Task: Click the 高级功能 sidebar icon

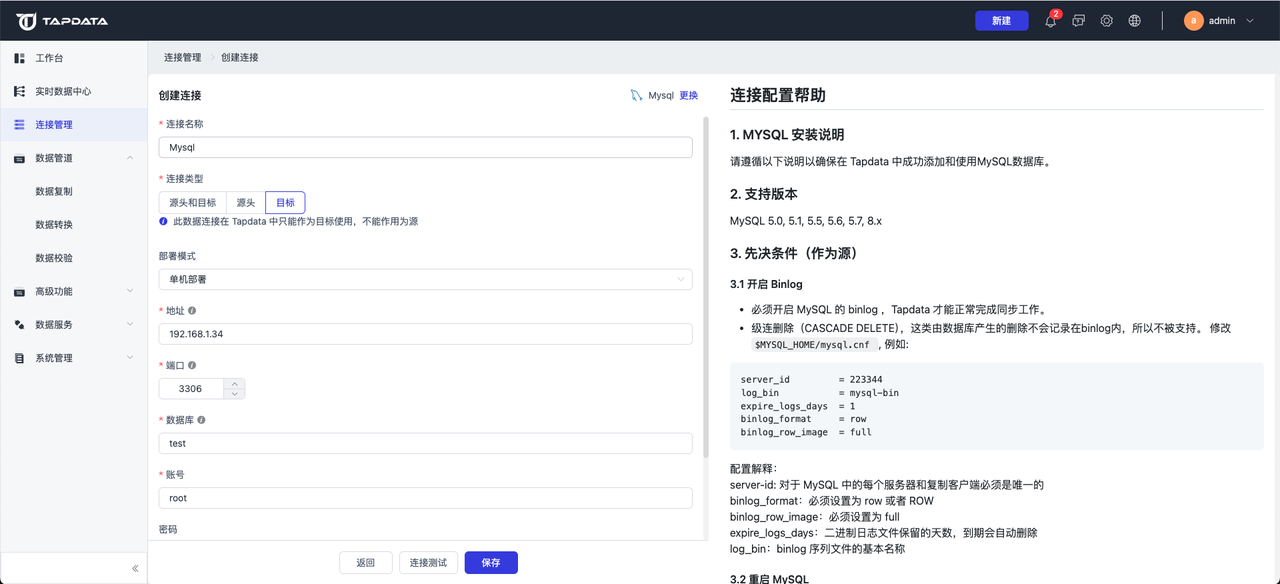Action: click(x=19, y=291)
